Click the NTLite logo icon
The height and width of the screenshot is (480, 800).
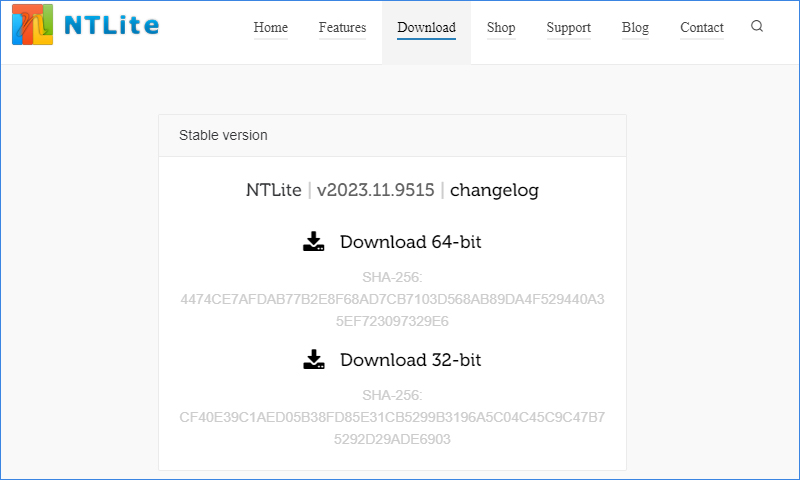click(33, 24)
